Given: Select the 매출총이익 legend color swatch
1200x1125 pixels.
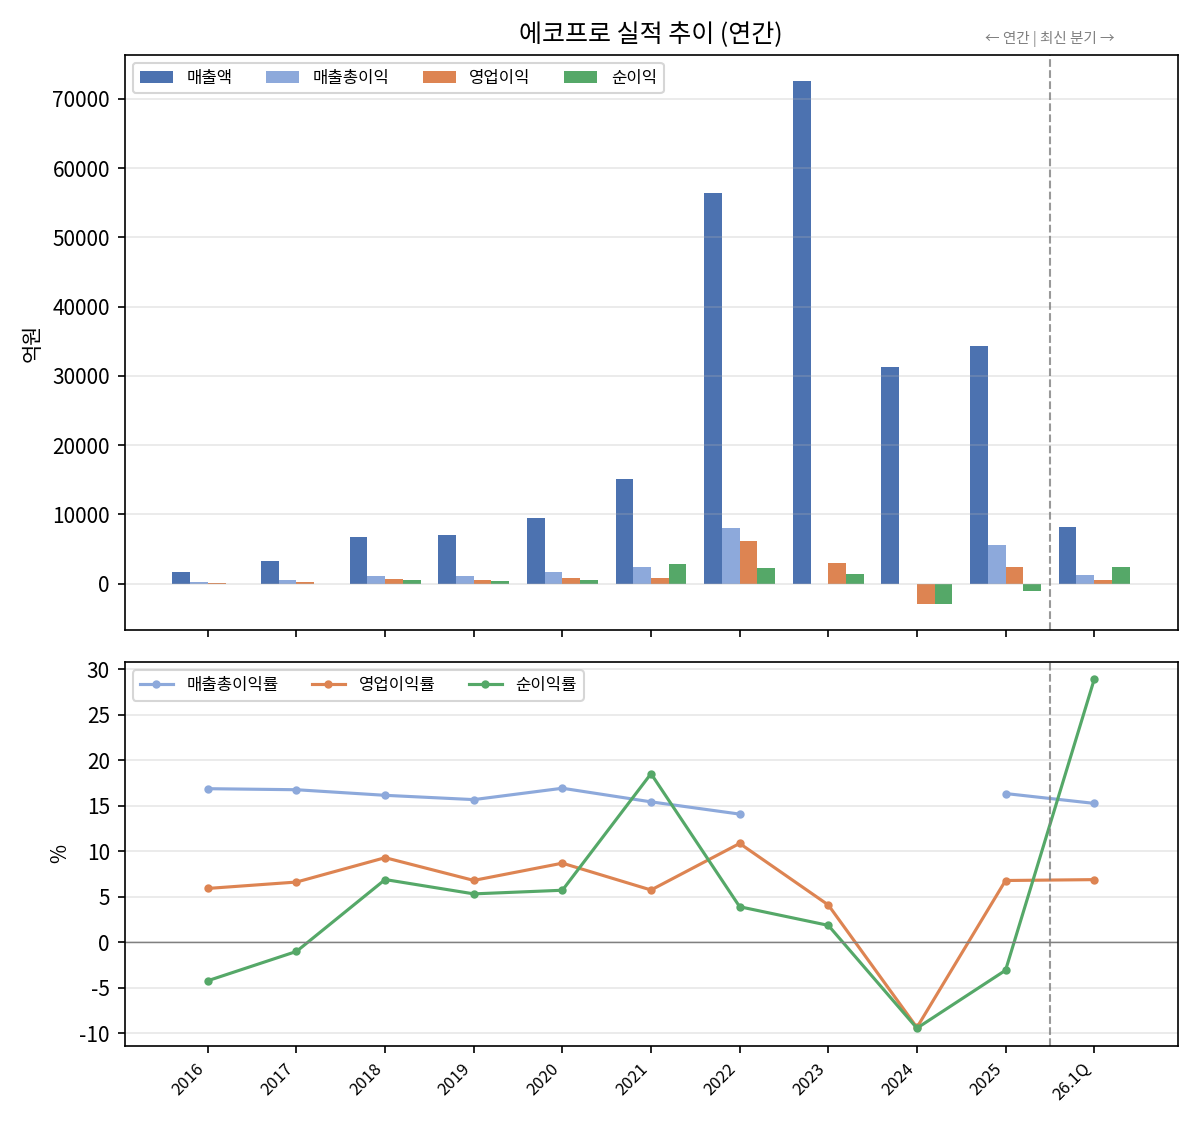Looking at the screenshot, I should [x=282, y=77].
